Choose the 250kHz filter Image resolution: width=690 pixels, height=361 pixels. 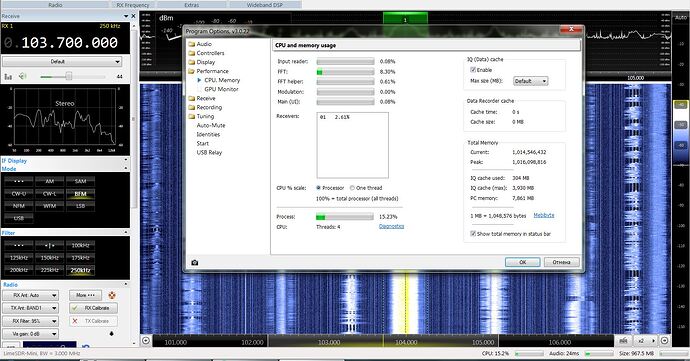pyautogui.click(x=80, y=270)
